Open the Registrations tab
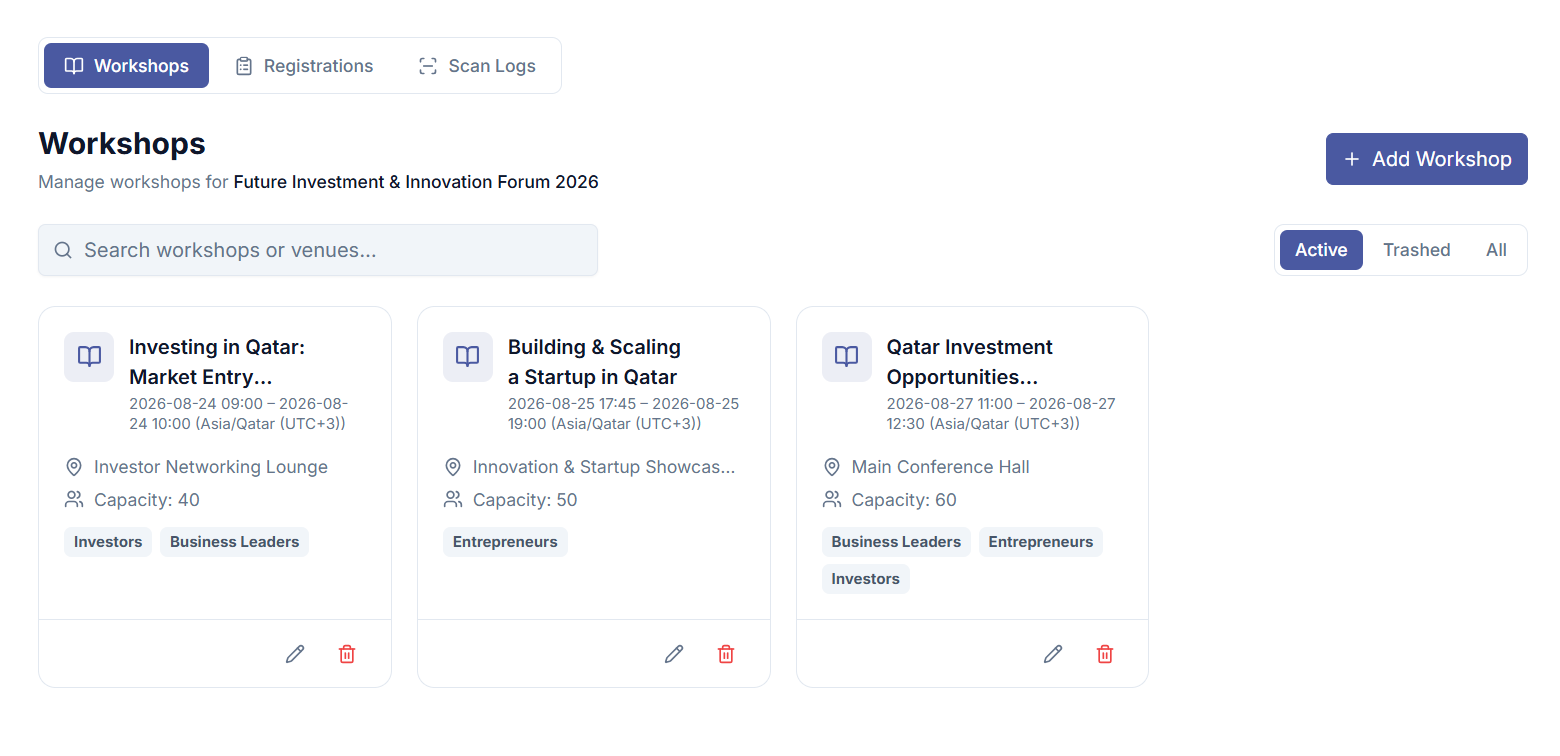 pyautogui.click(x=304, y=66)
